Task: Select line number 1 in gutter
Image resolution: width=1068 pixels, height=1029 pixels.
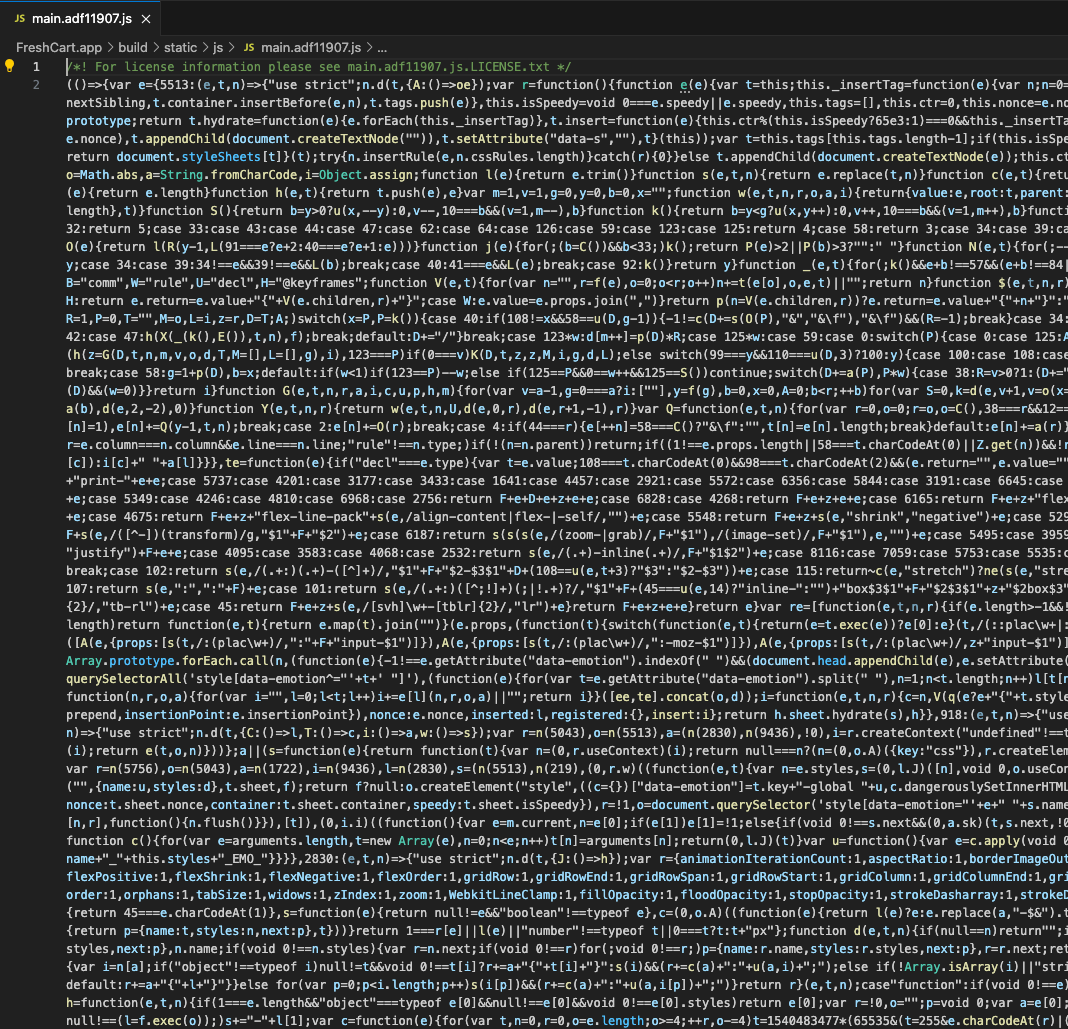Action: tap(36, 67)
